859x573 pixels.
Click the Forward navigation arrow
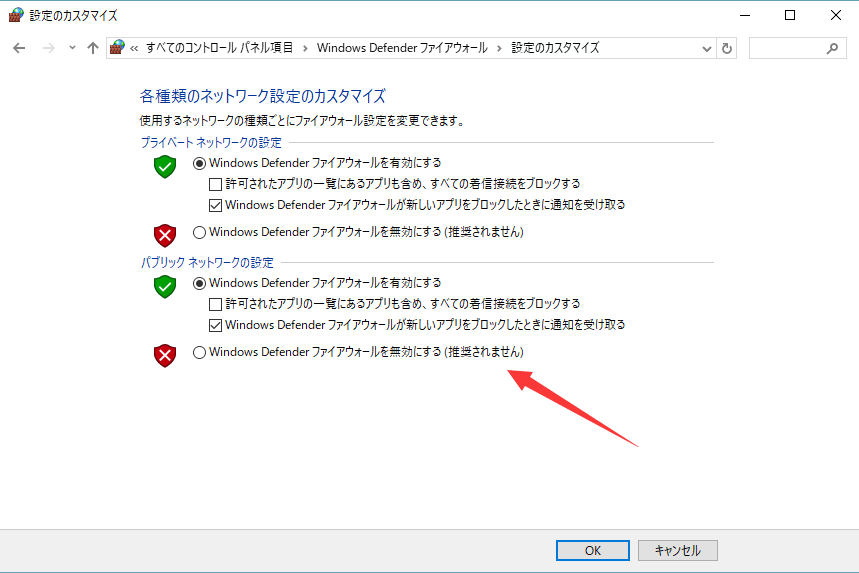point(47,48)
